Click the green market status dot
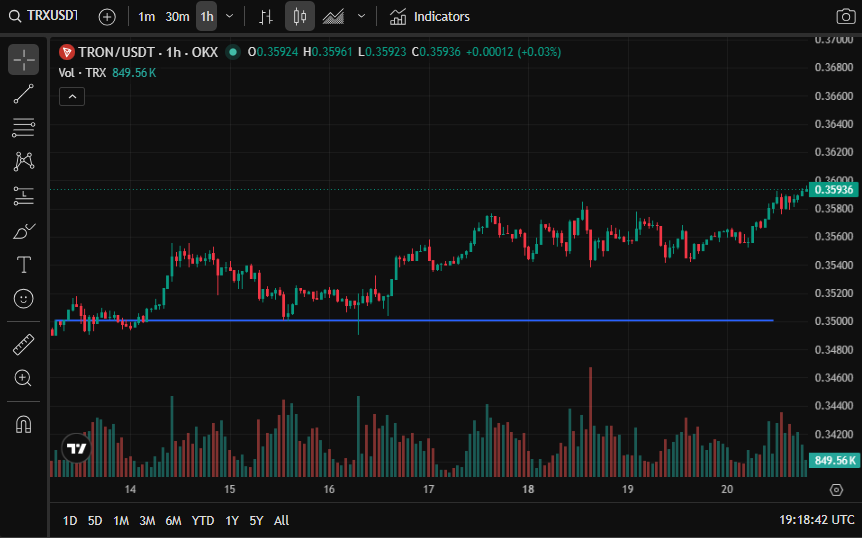 click(233, 52)
